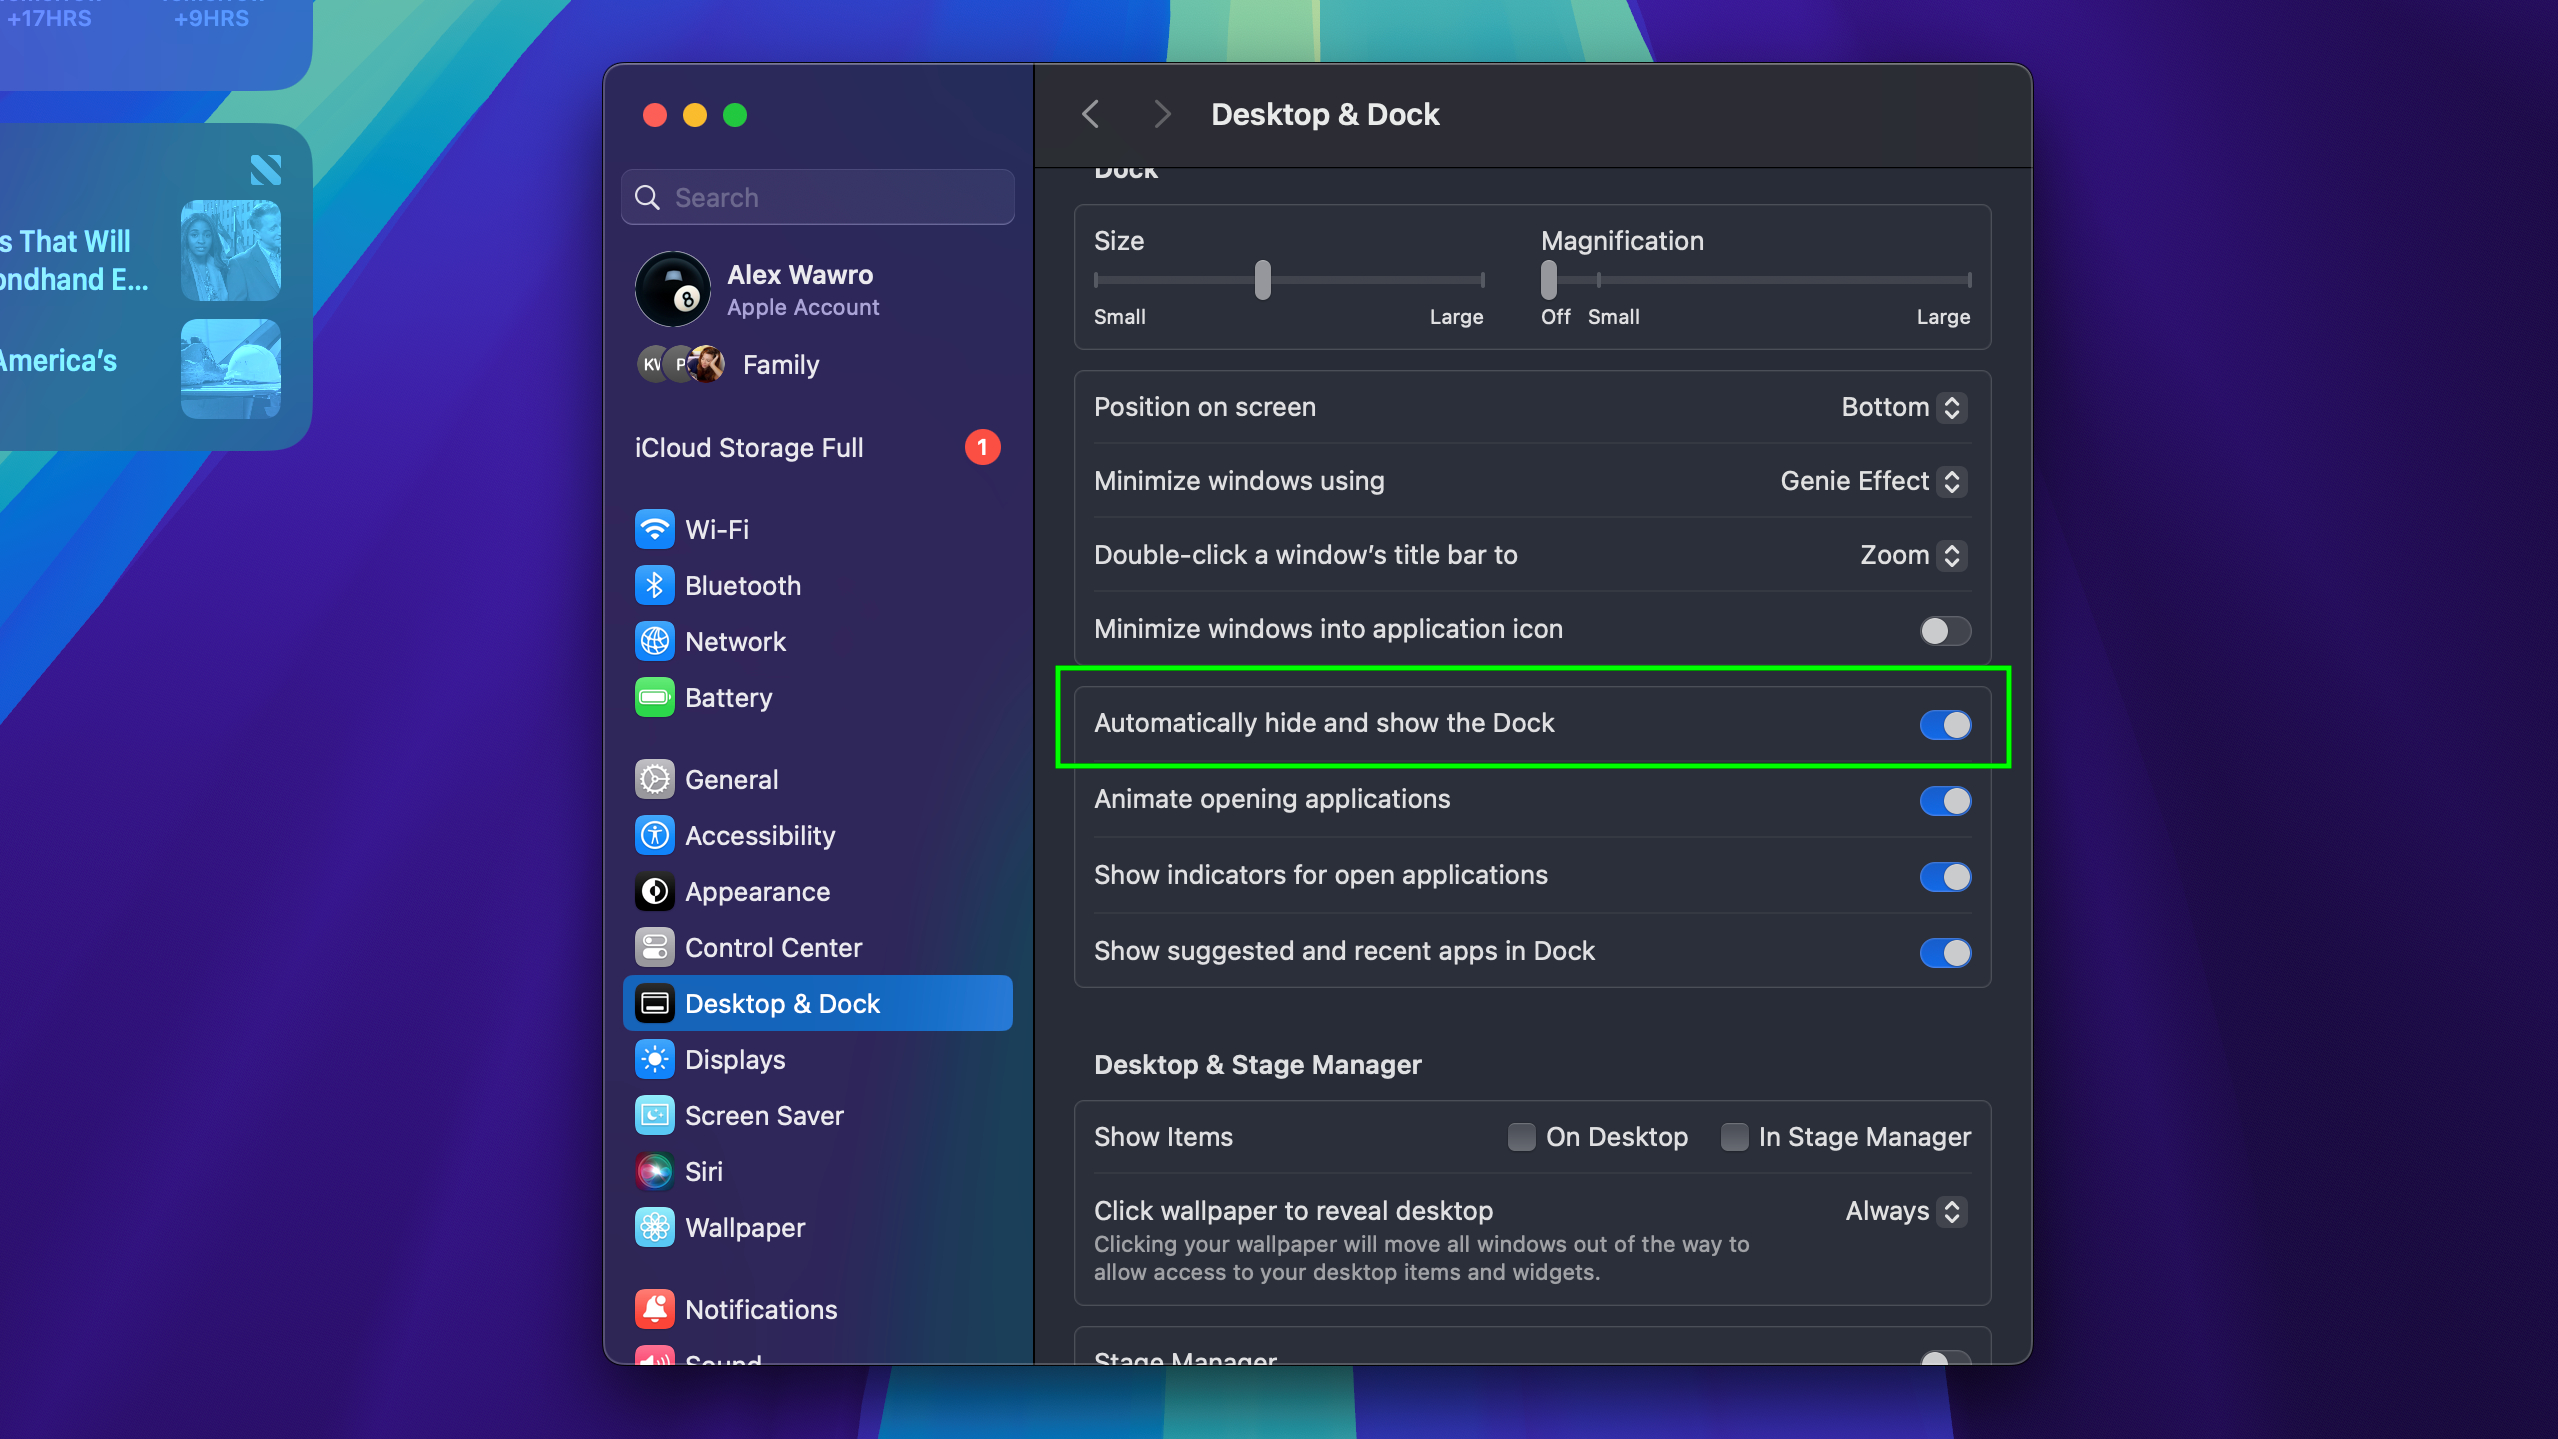Viewport: 2558px width, 1439px height.
Task: Click the iCloud Storage red badge
Action: (x=982, y=448)
